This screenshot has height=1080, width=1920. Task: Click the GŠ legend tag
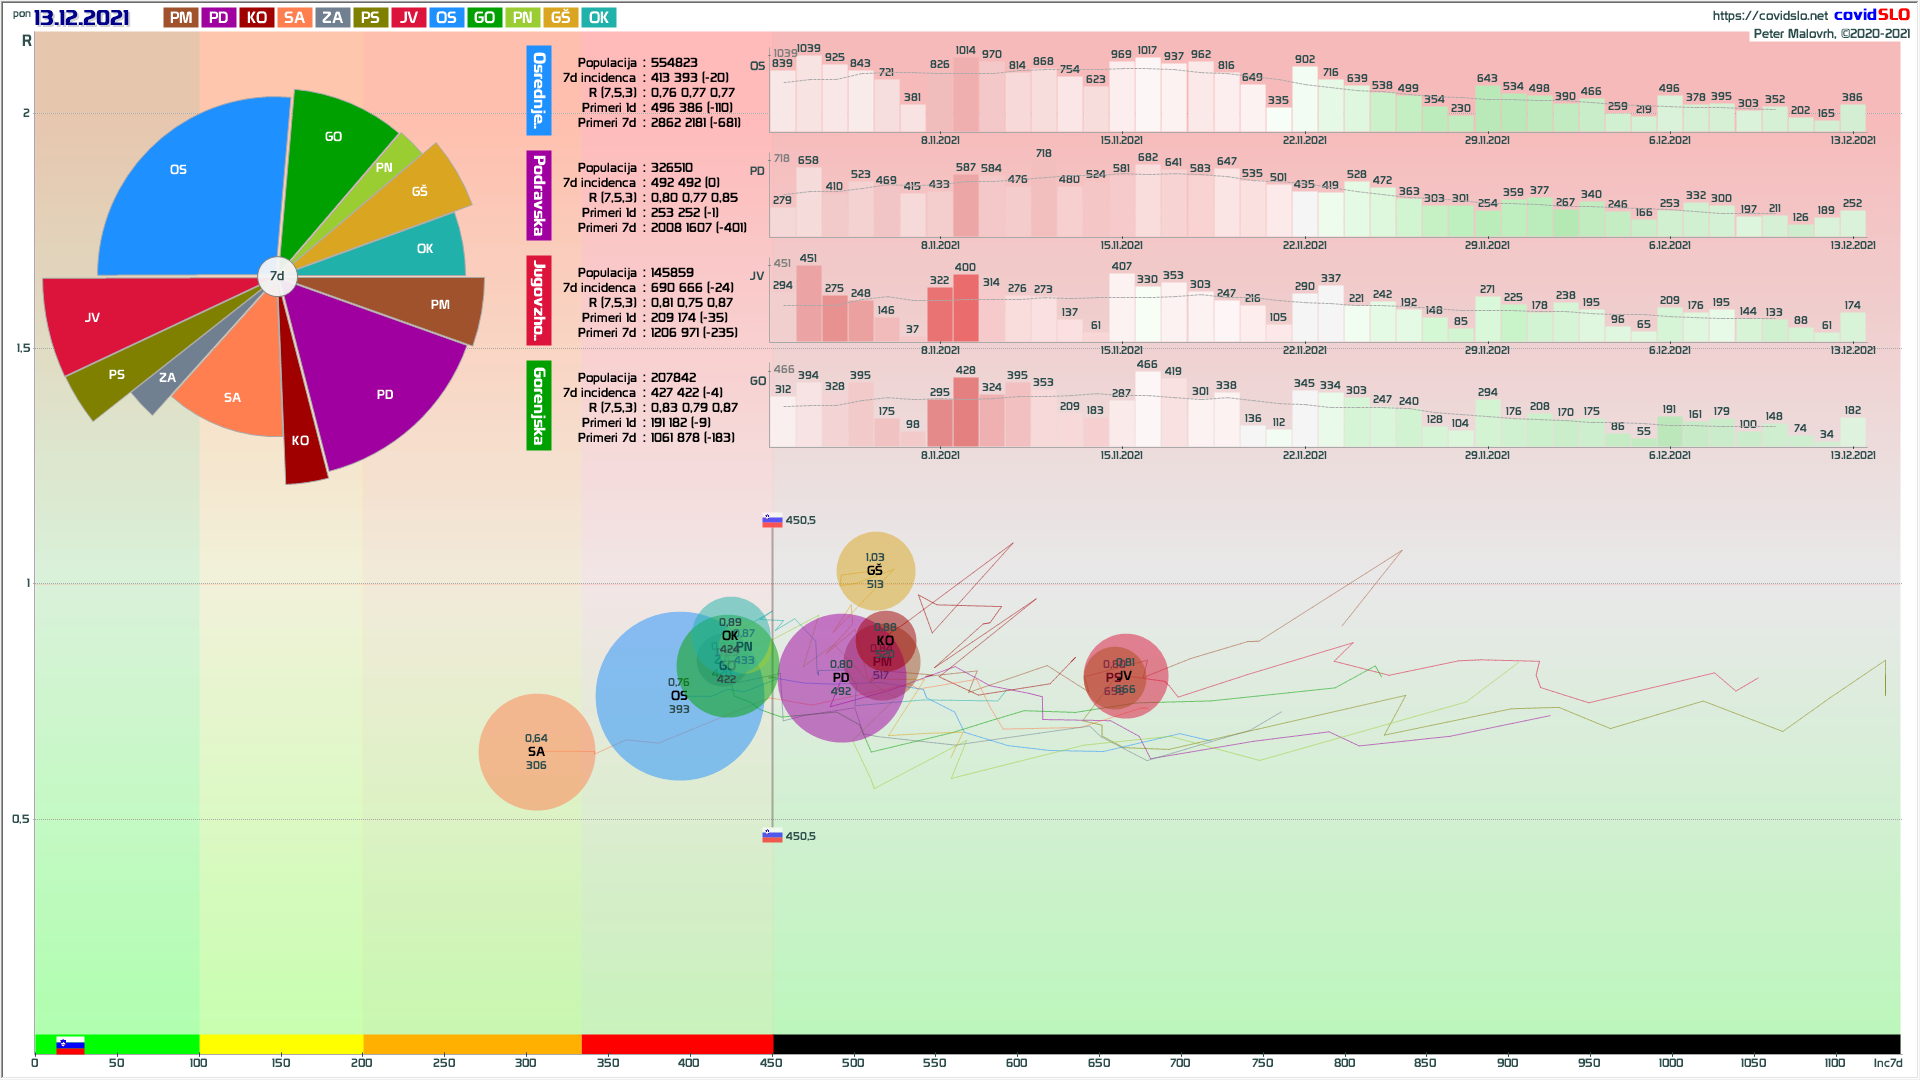(x=561, y=17)
